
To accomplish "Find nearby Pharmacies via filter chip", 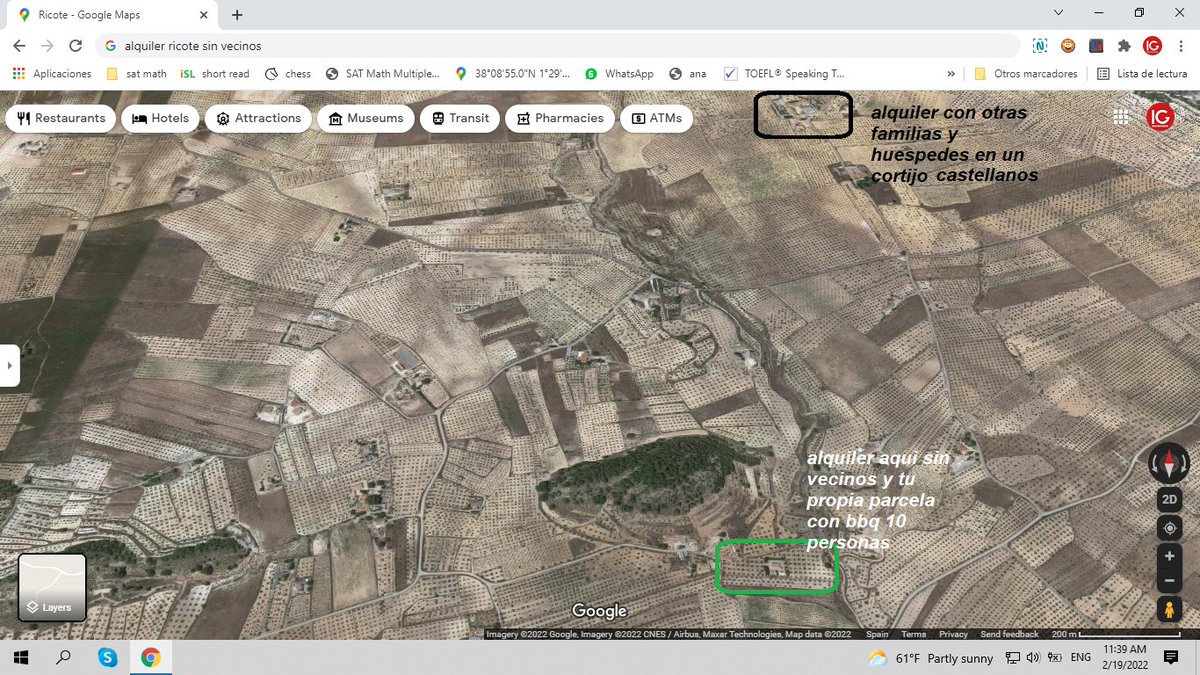I will click(x=560, y=118).
